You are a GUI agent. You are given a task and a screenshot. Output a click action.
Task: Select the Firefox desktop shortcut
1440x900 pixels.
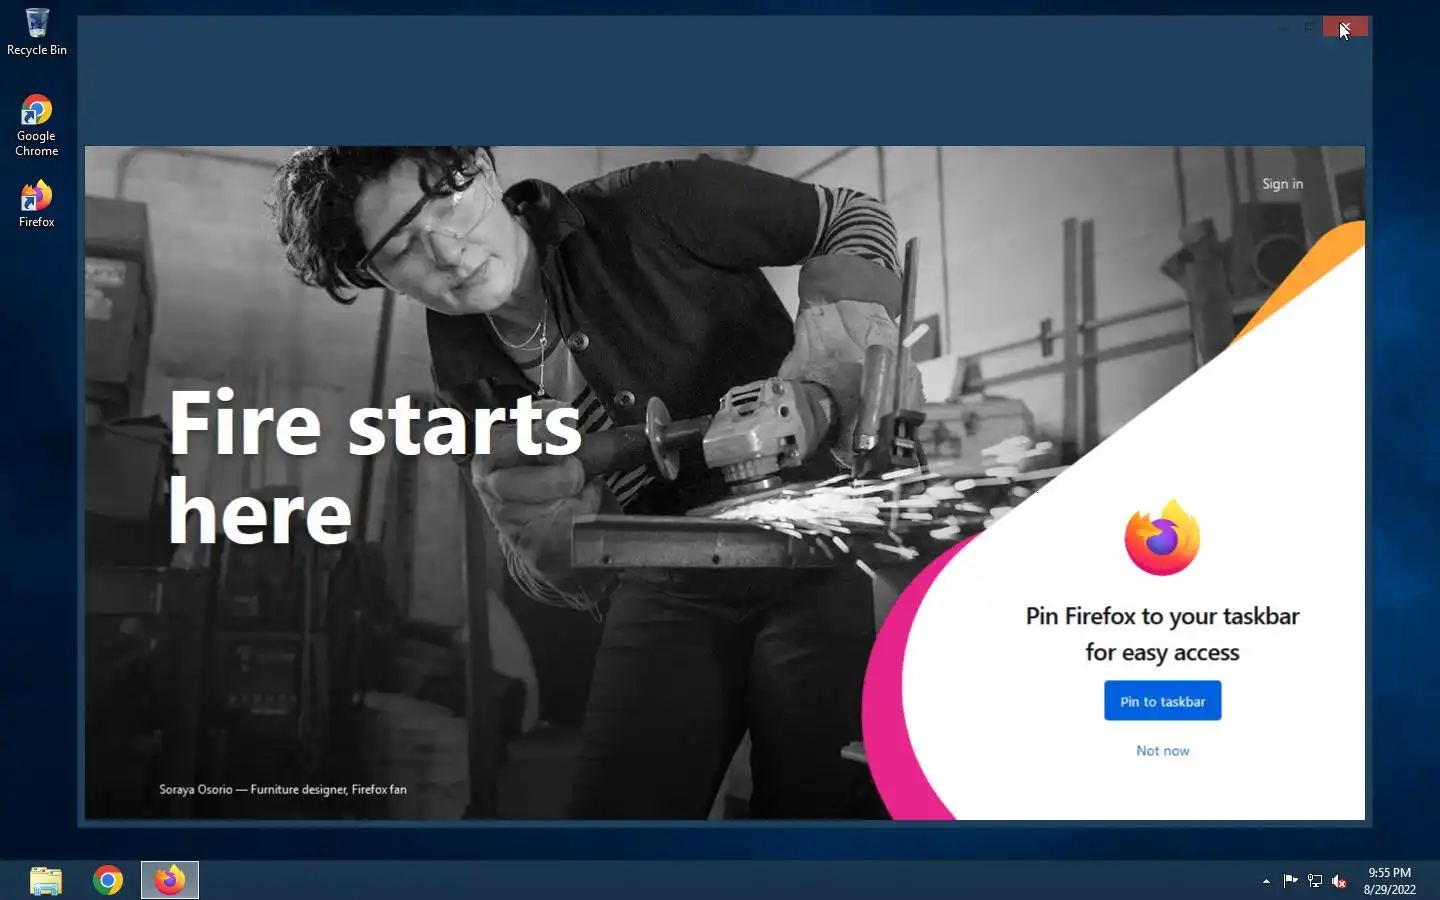(x=37, y=204)
